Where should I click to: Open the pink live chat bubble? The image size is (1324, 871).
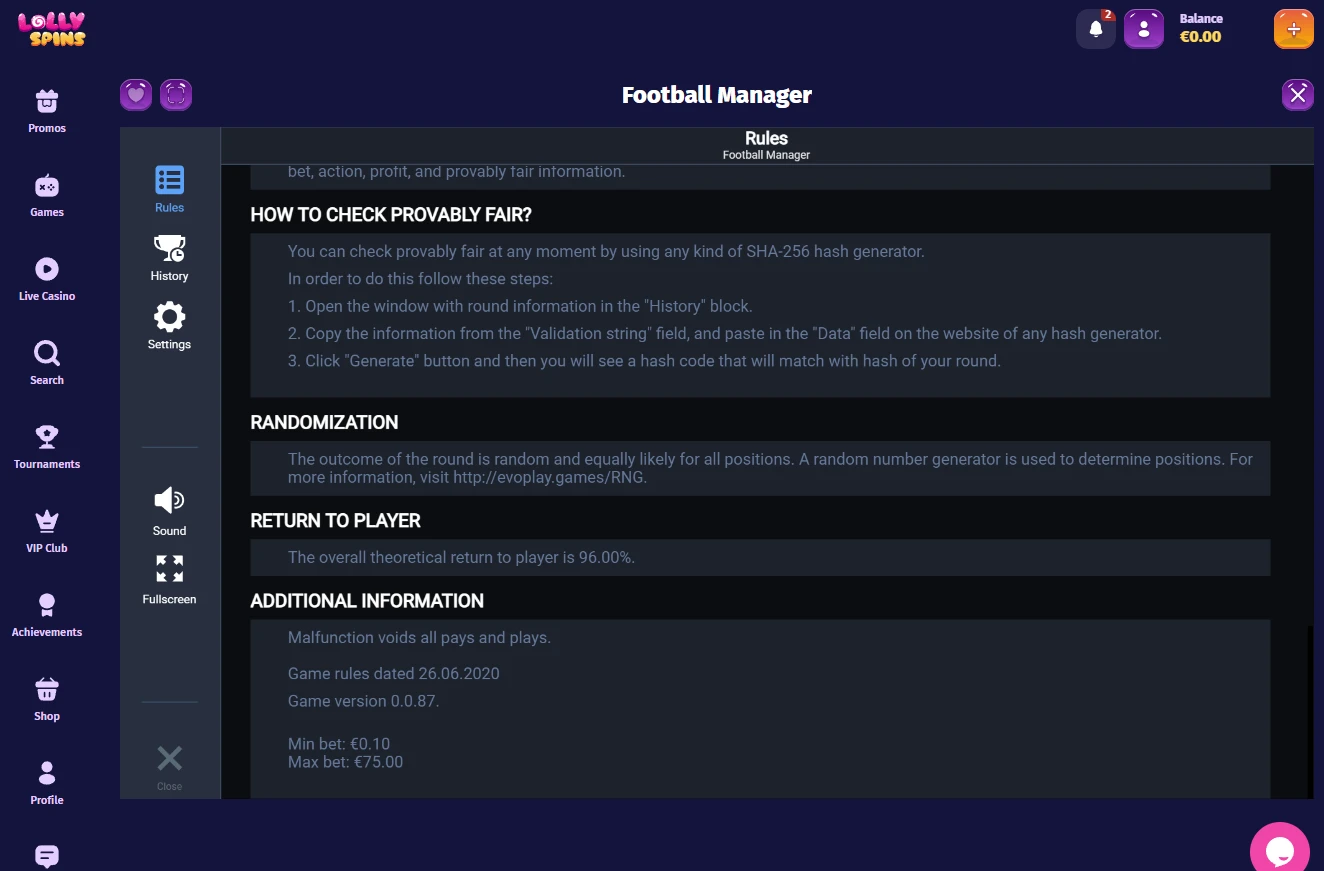coord(1280,850)
